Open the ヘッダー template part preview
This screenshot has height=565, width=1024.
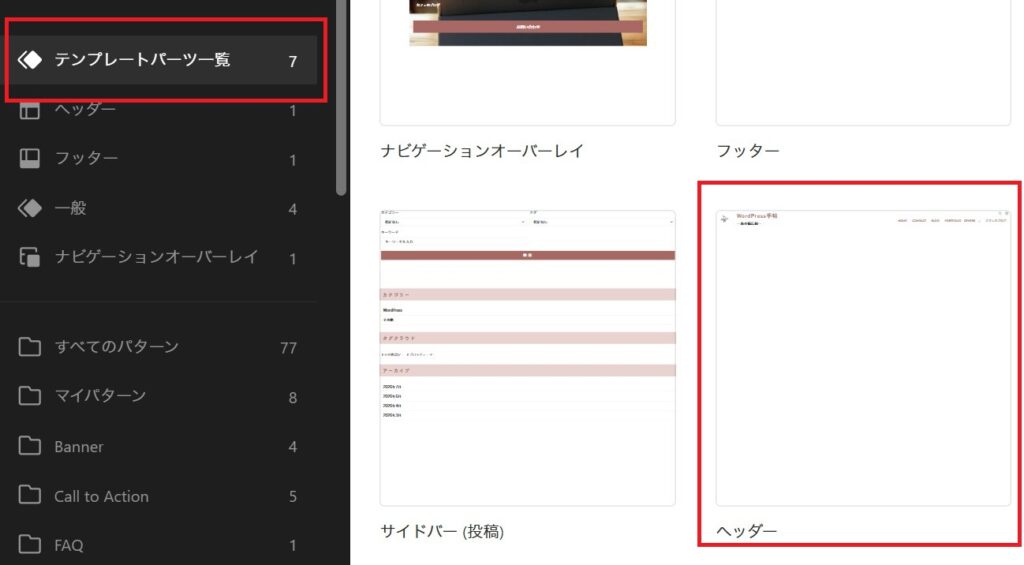pyautogui.click(x=863, y=358)
